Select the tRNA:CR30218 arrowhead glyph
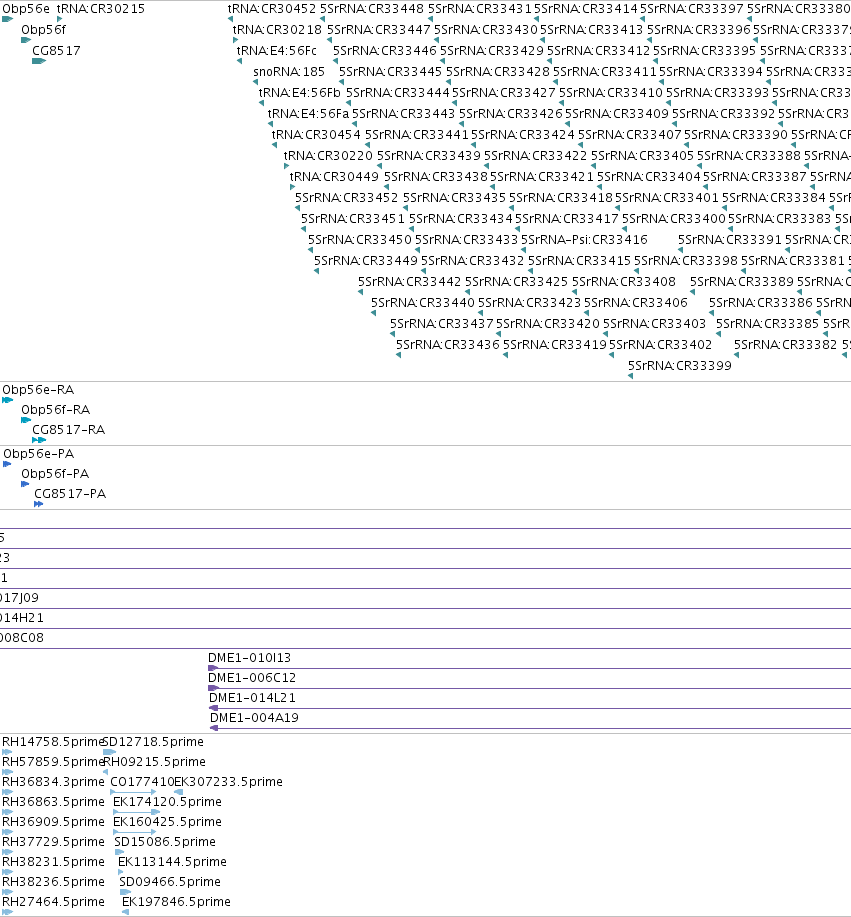This screenshot has height=917, width=851. click(x=235, y=40)
